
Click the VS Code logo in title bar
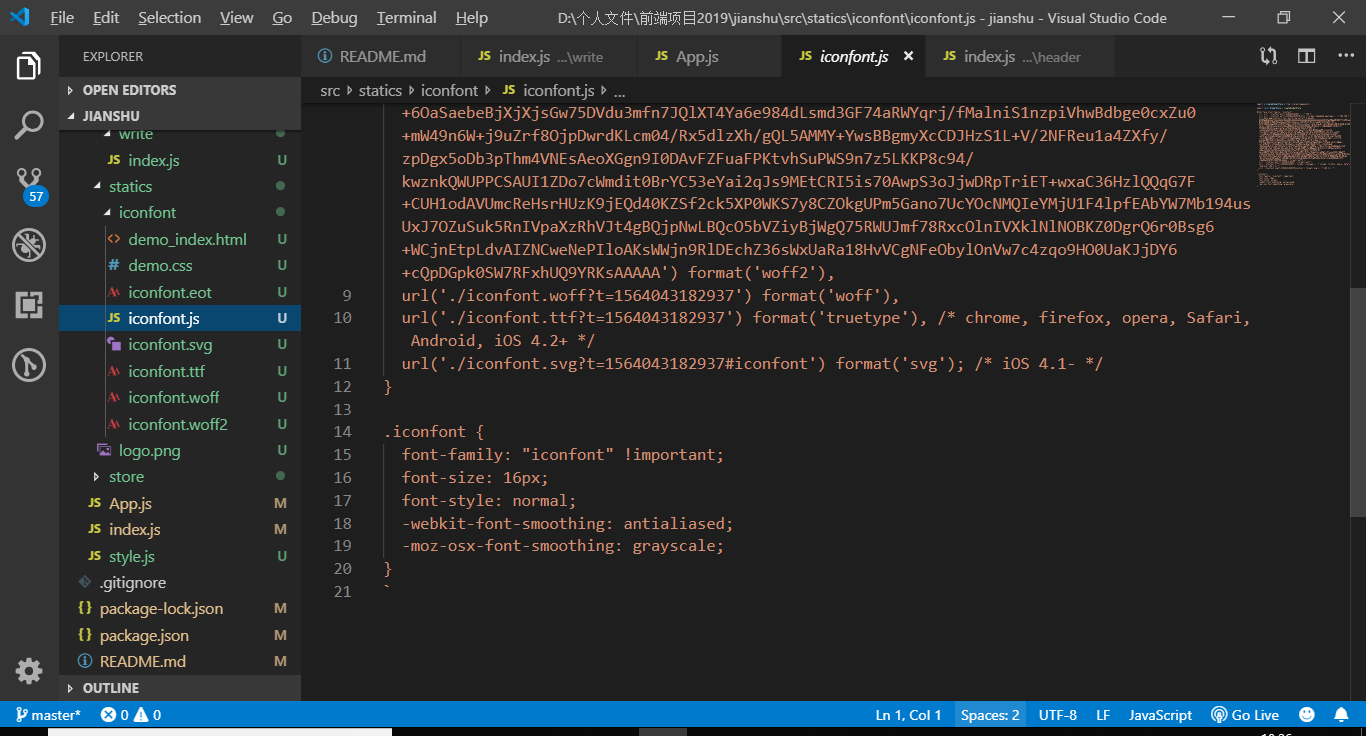point(19,17)
